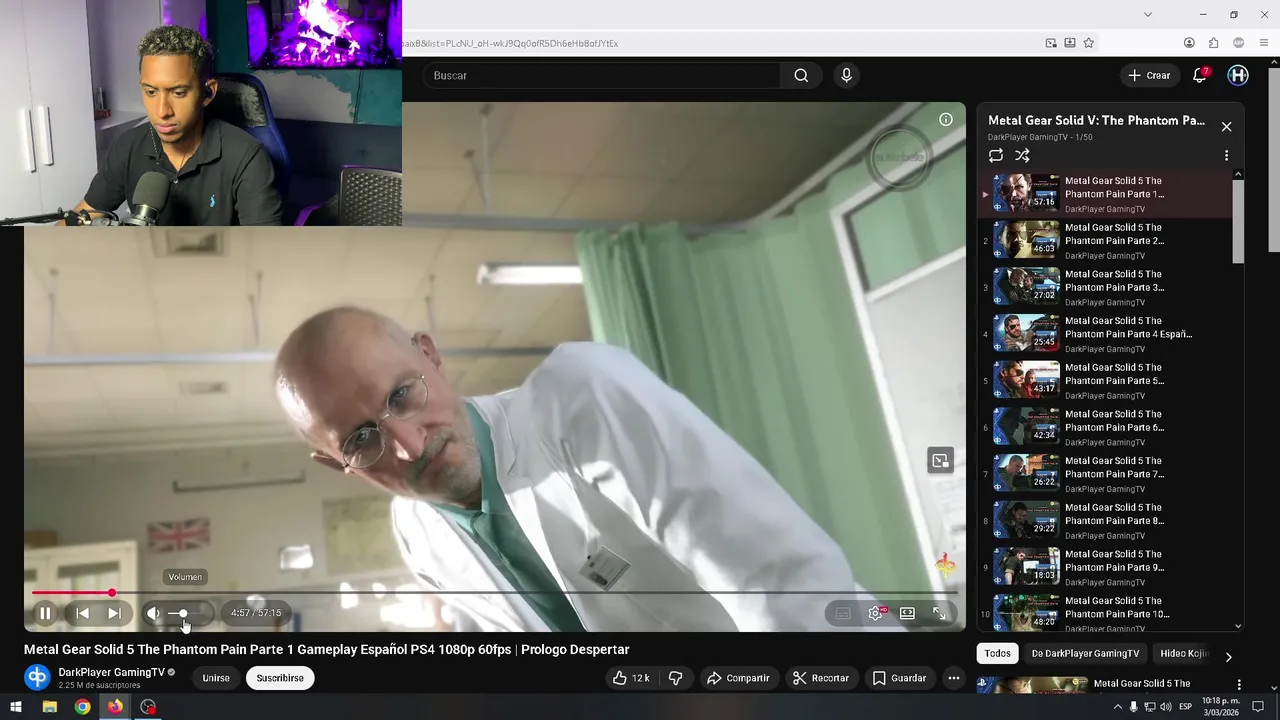Bookmark this page with the star icon
The width and height of the screenshot is (1280, 720).
[1089, 43]
